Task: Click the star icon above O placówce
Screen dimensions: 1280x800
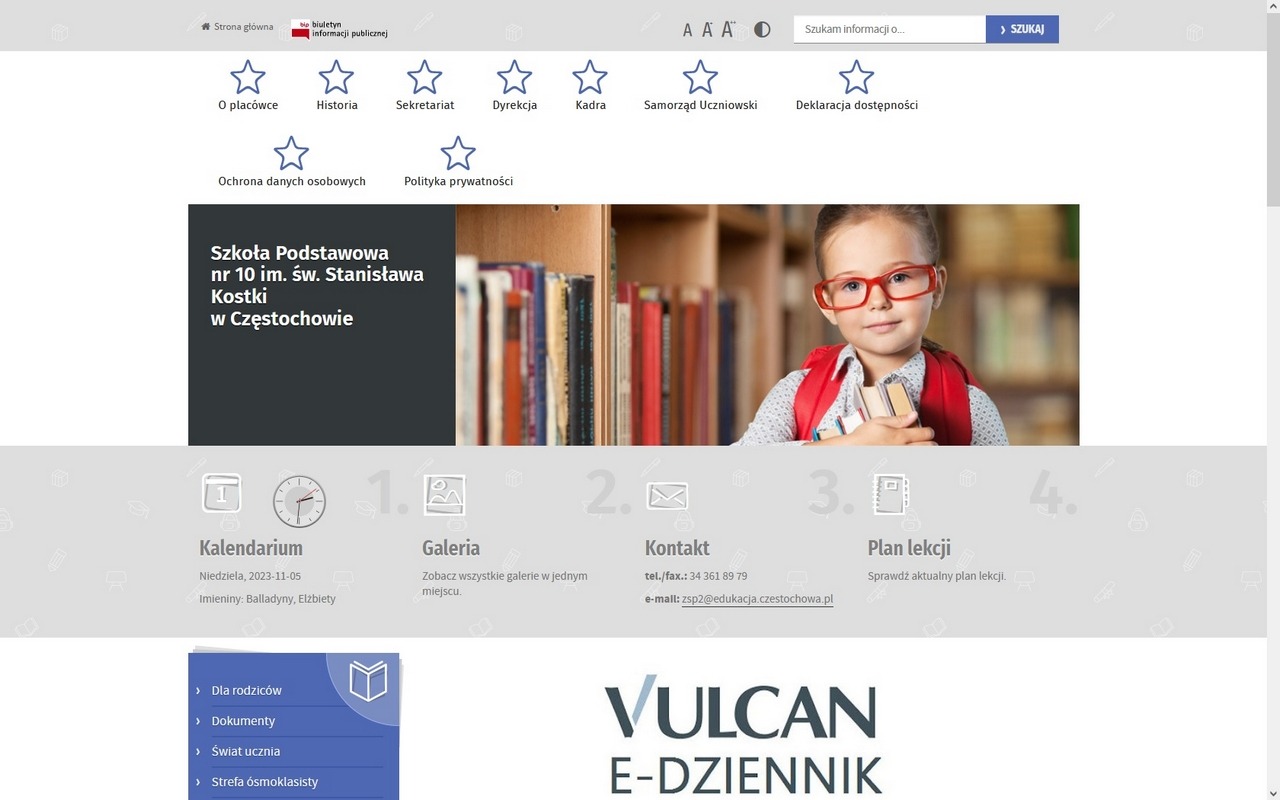Action: click(x=248, y=77)
